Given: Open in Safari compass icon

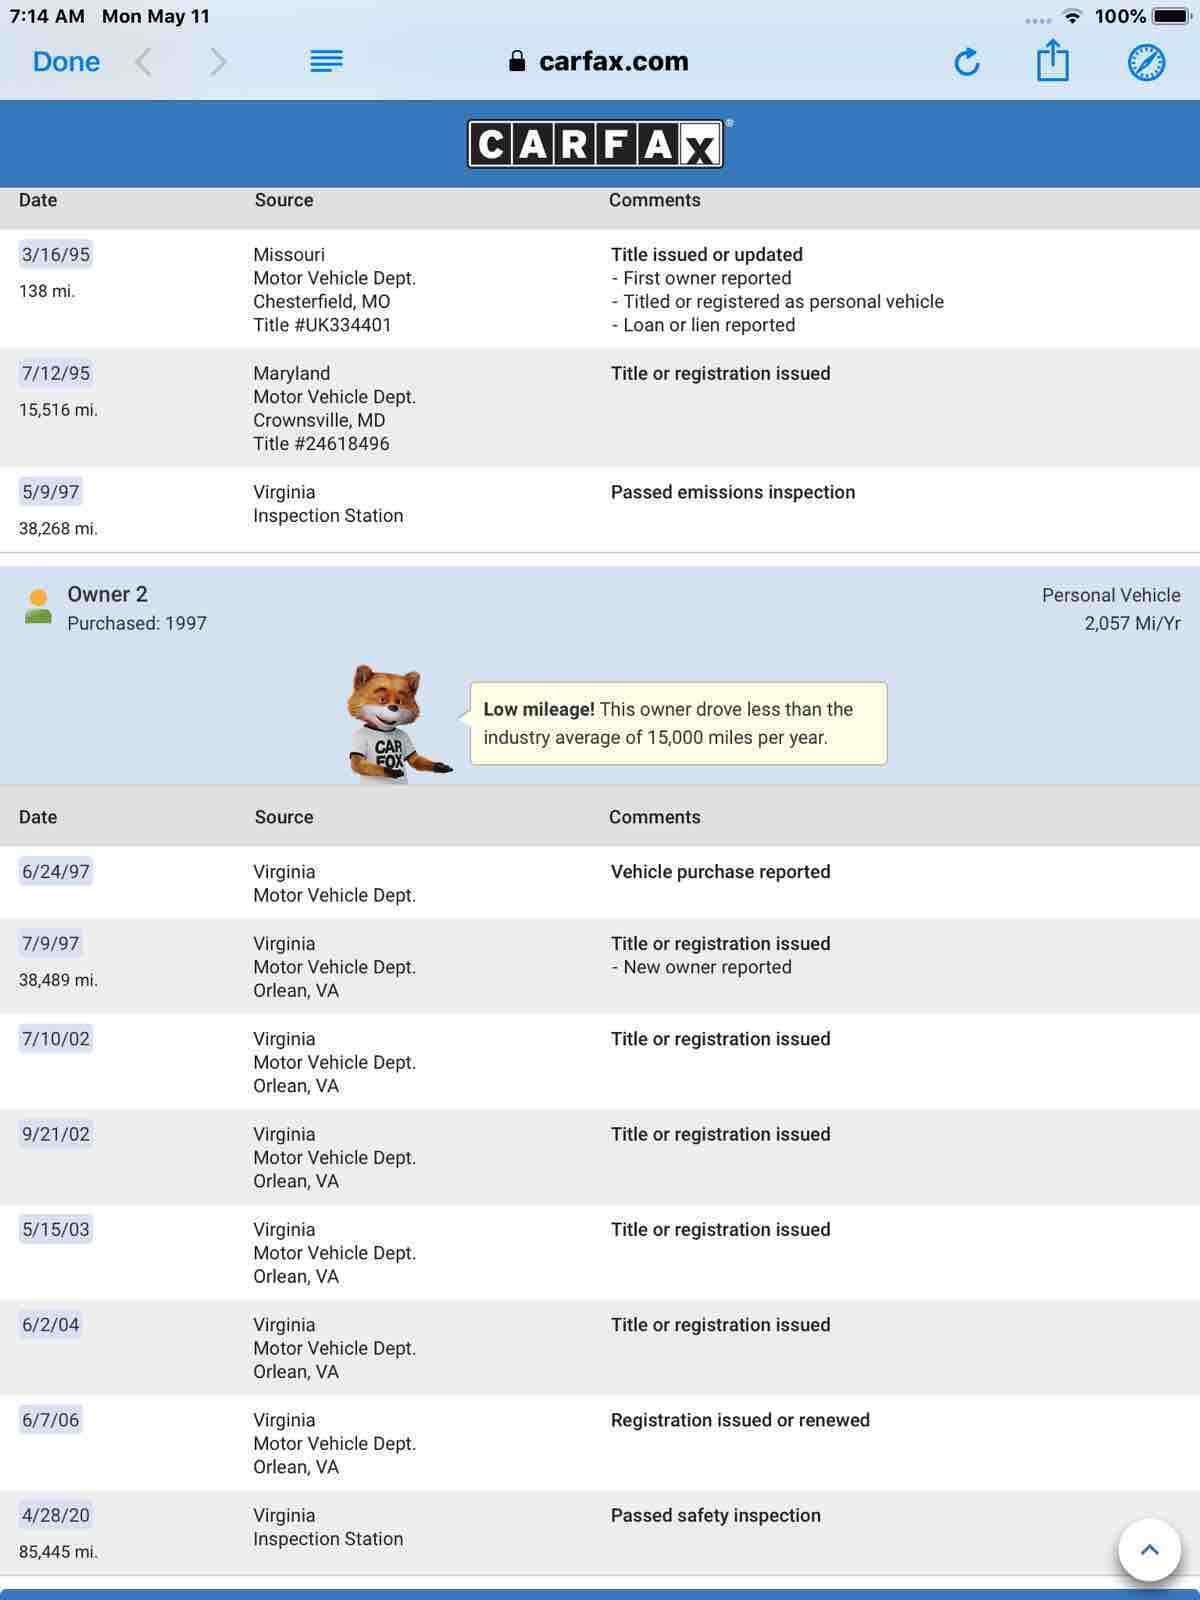Looking at the screenshot, I should 1146,62.
